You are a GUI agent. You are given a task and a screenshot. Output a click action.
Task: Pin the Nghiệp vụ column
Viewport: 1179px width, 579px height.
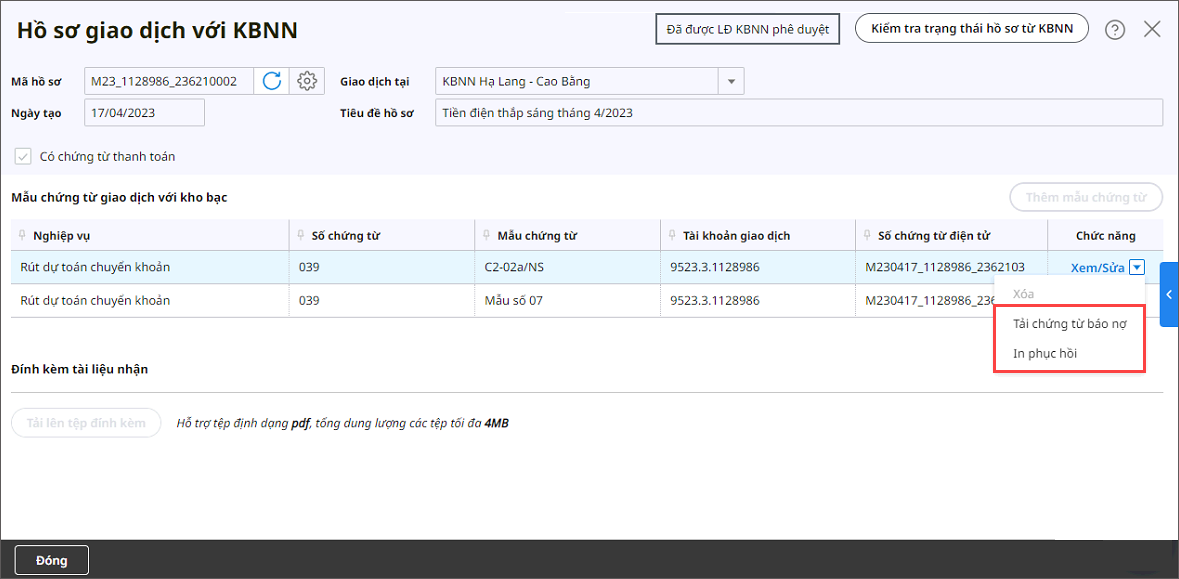23,236
